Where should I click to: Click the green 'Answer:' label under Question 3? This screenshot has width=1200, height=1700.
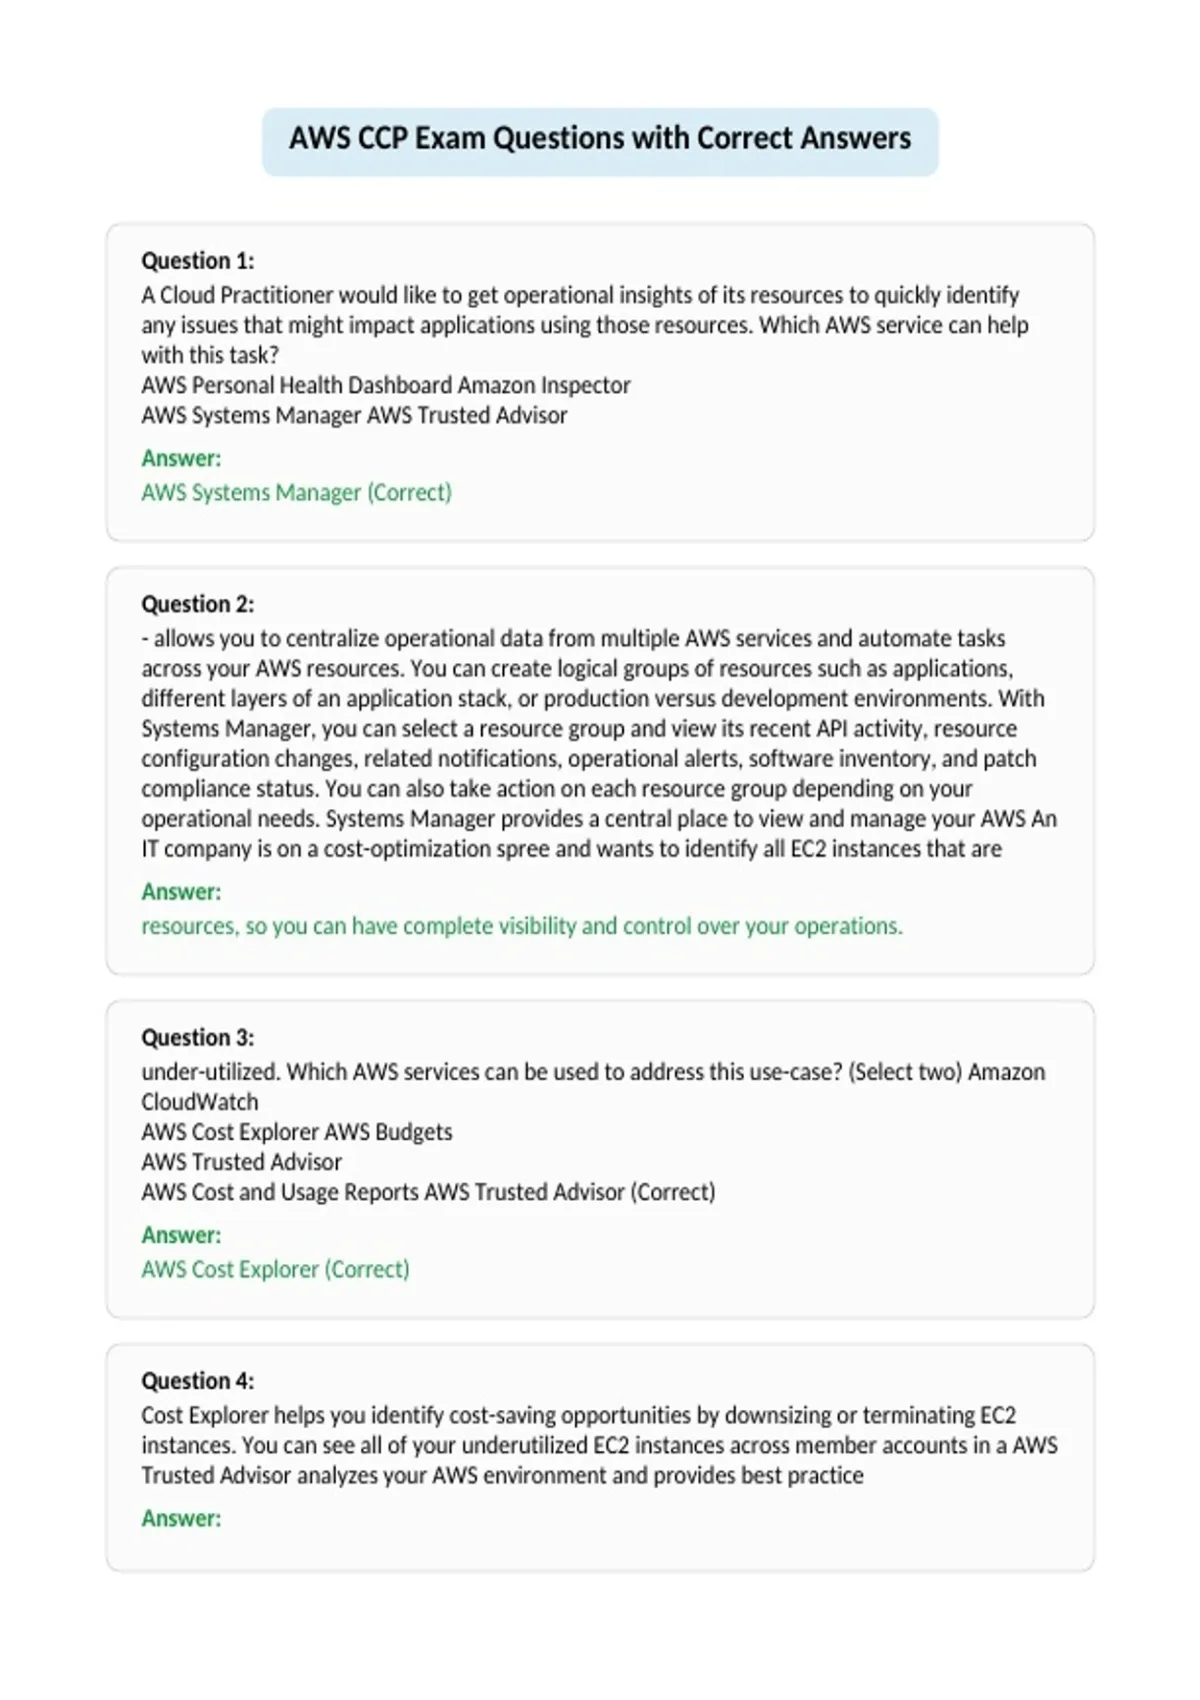point(181,1234)
